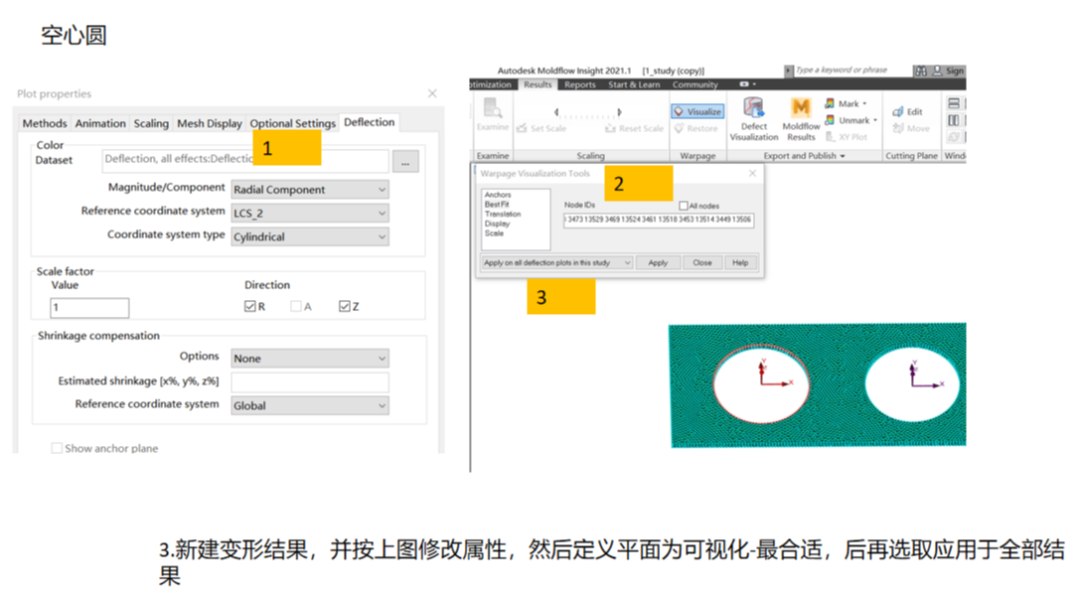Open Moldflow Results export icon
The image size is (1080, 599).
801,107
